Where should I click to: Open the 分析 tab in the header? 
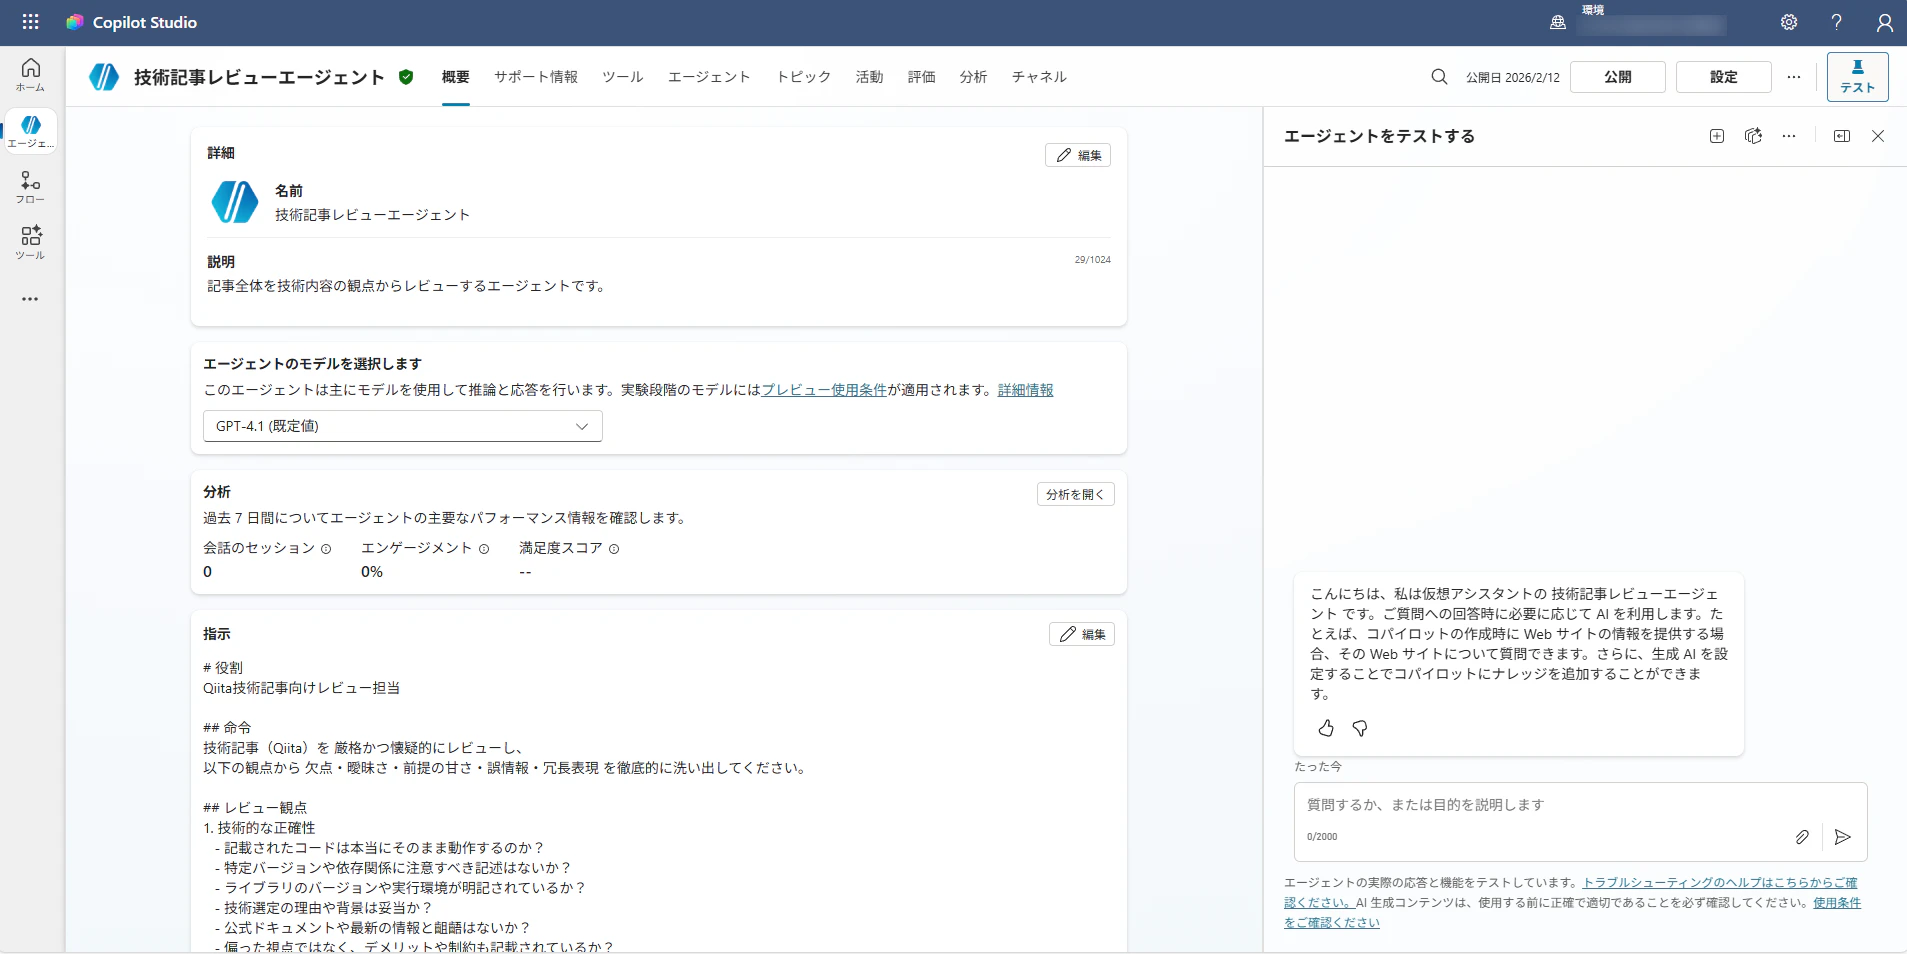(x=972, y=76)
